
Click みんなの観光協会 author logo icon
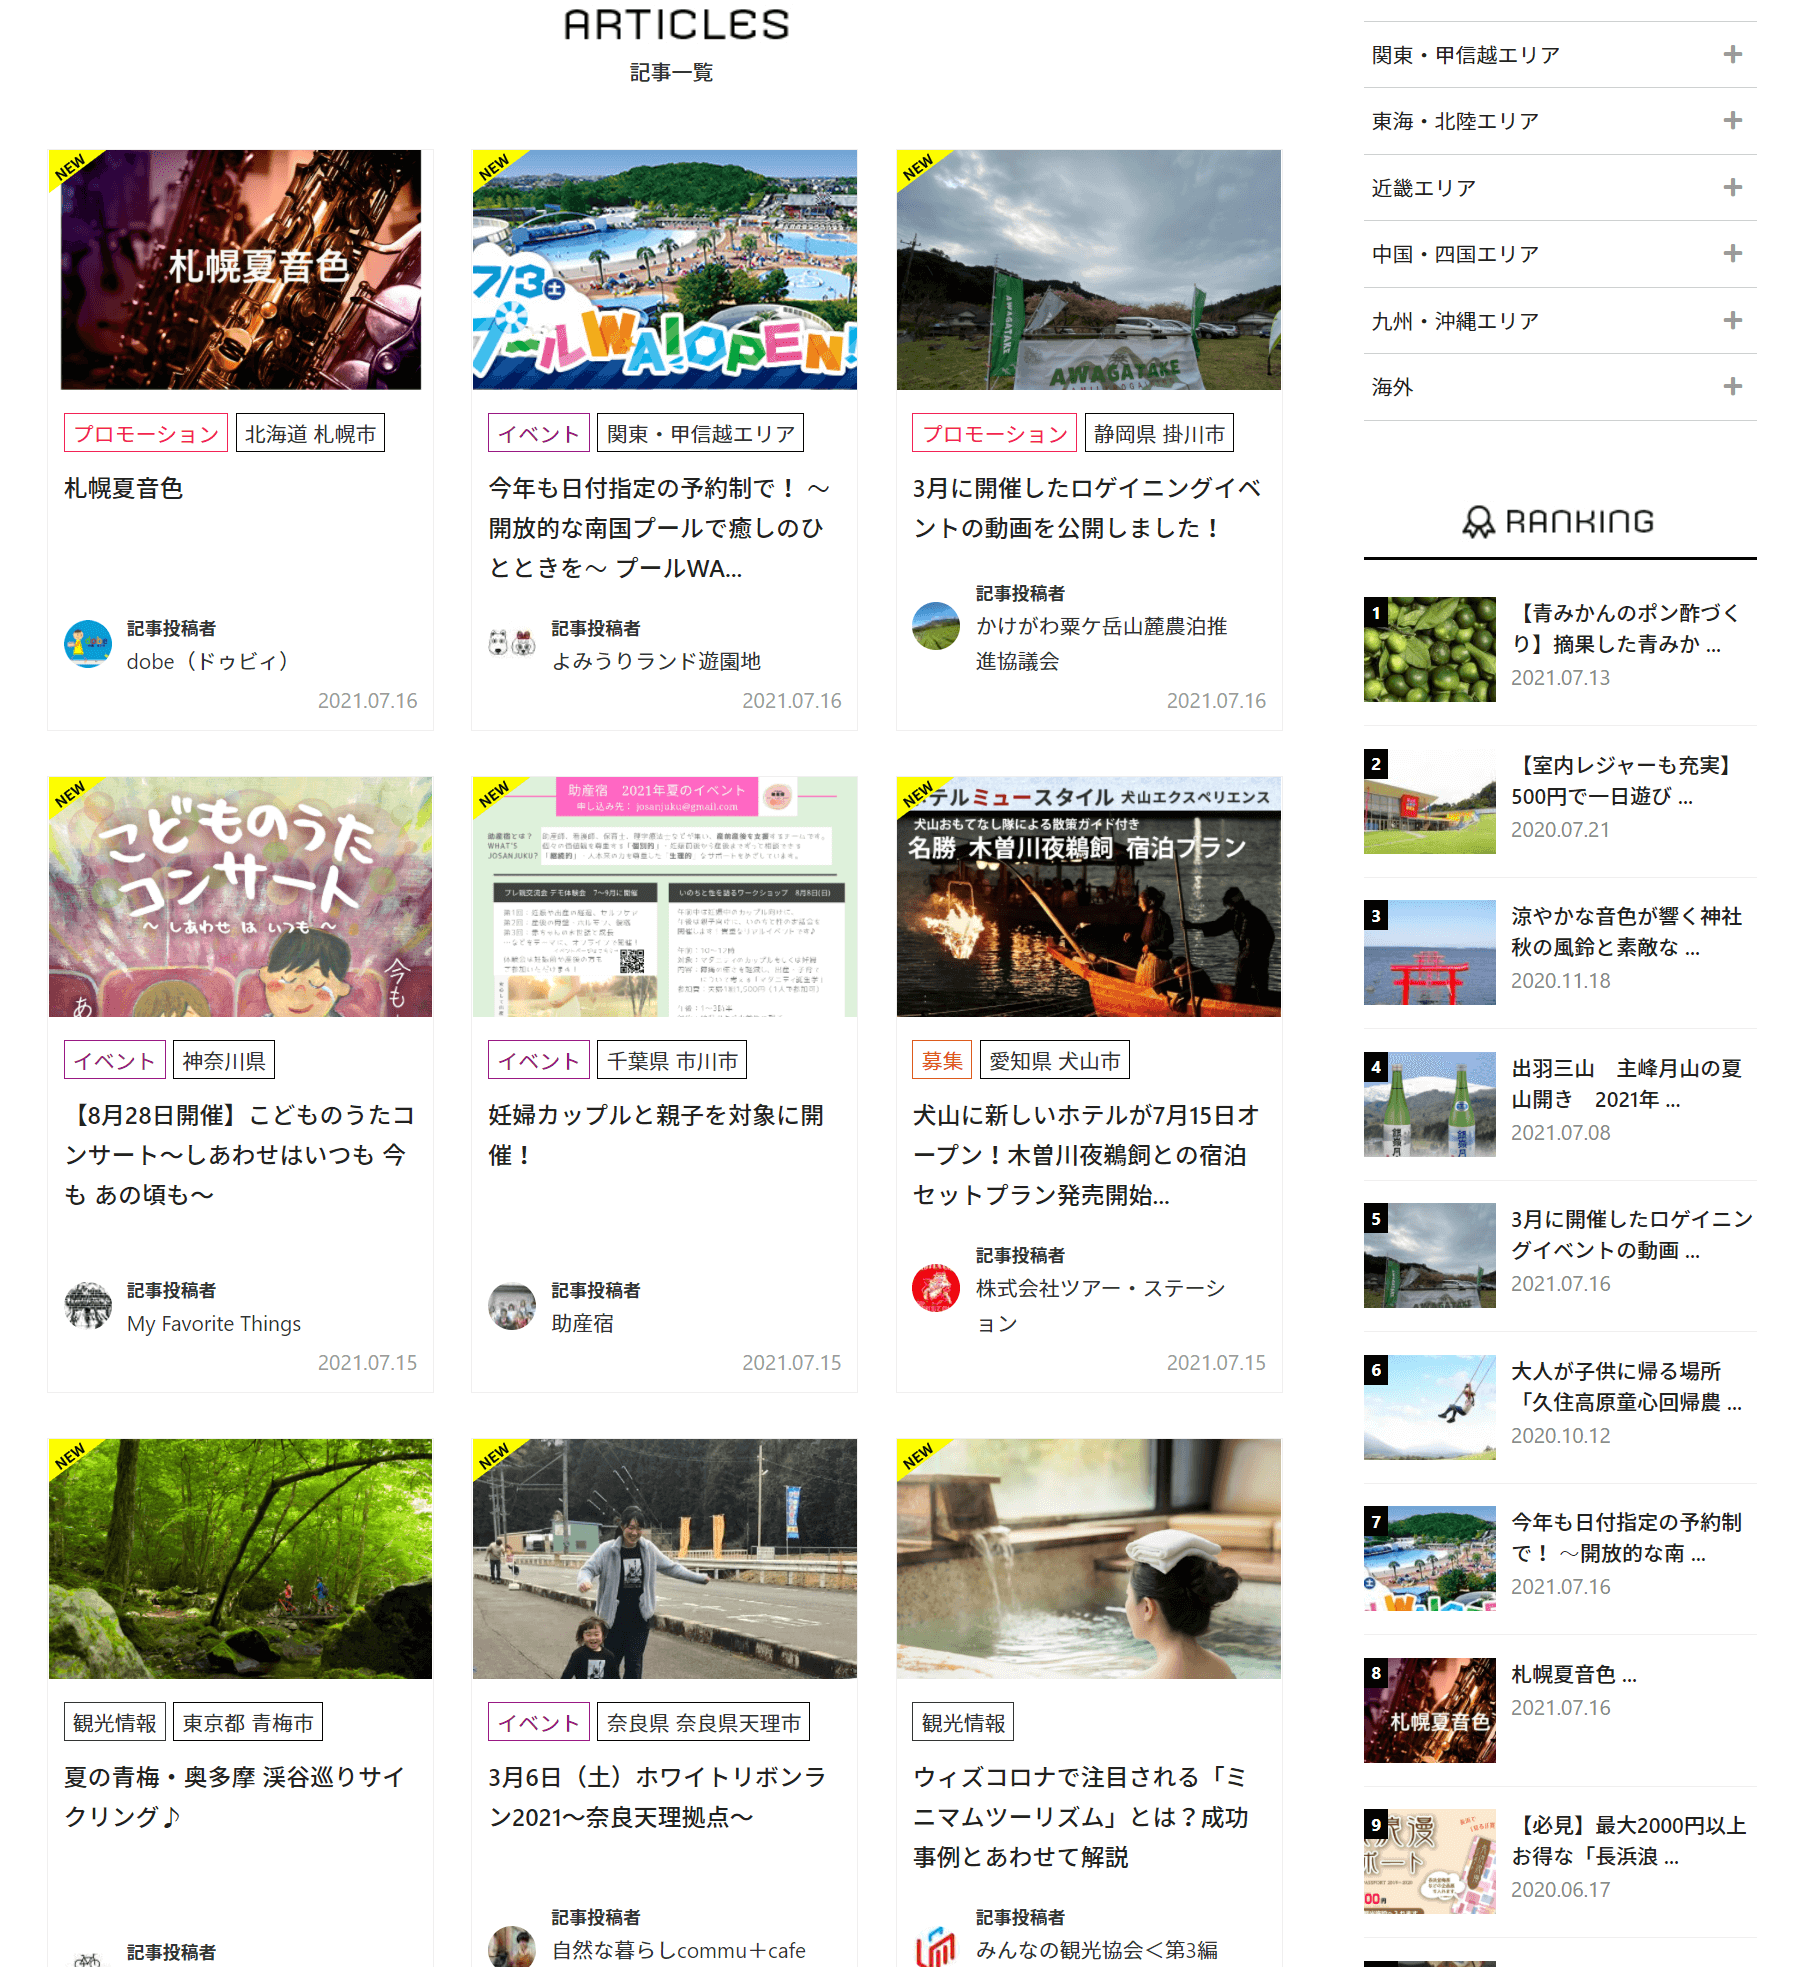pyautogui.click(x=936, y=1946)
